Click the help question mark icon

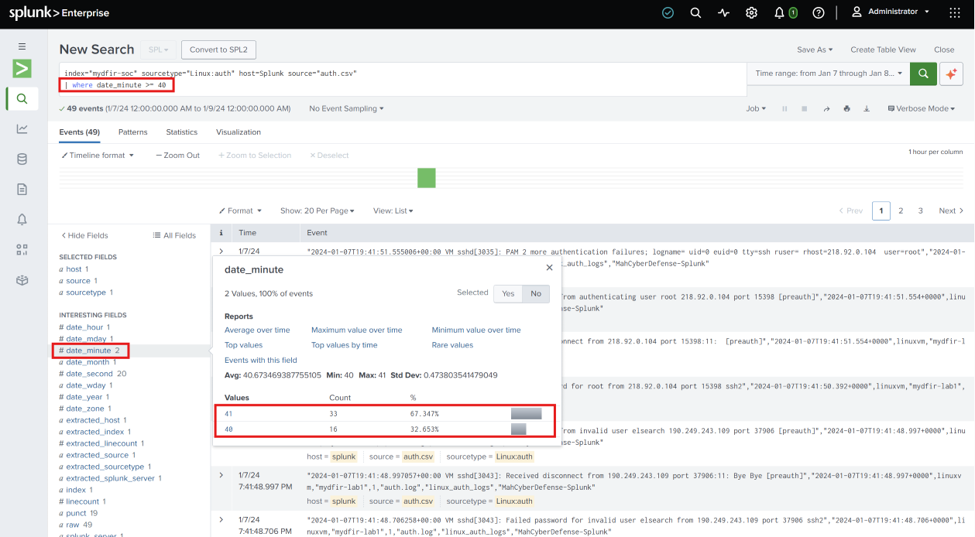pyautogui.click(x=818, y=12)
